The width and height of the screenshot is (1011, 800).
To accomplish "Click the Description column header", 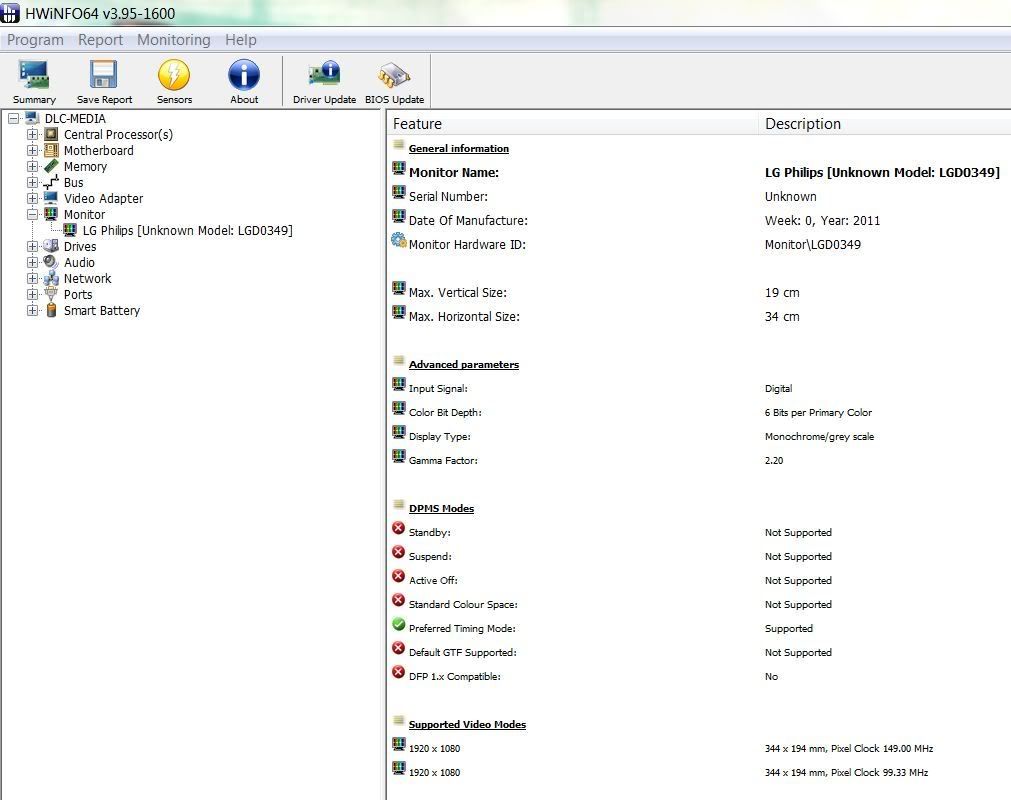I will coord(885,124).
